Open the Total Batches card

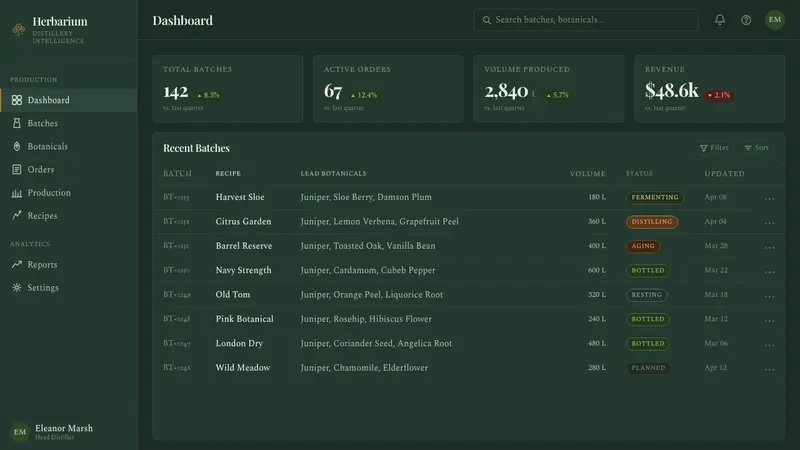[228, 89]
